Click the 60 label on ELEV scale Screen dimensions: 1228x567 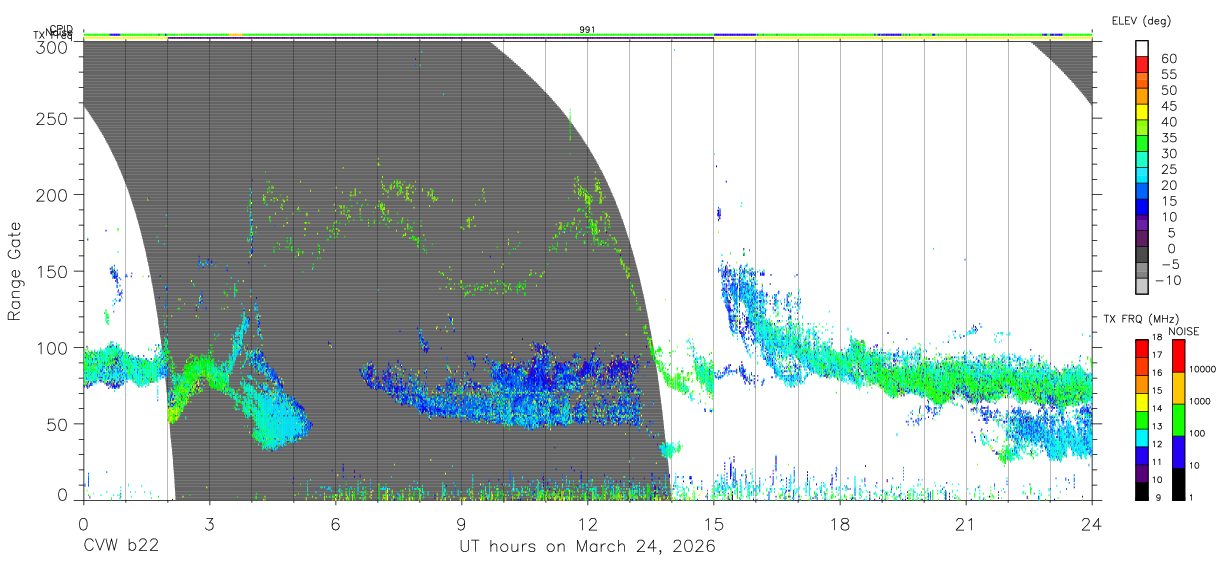(1167, 58)
